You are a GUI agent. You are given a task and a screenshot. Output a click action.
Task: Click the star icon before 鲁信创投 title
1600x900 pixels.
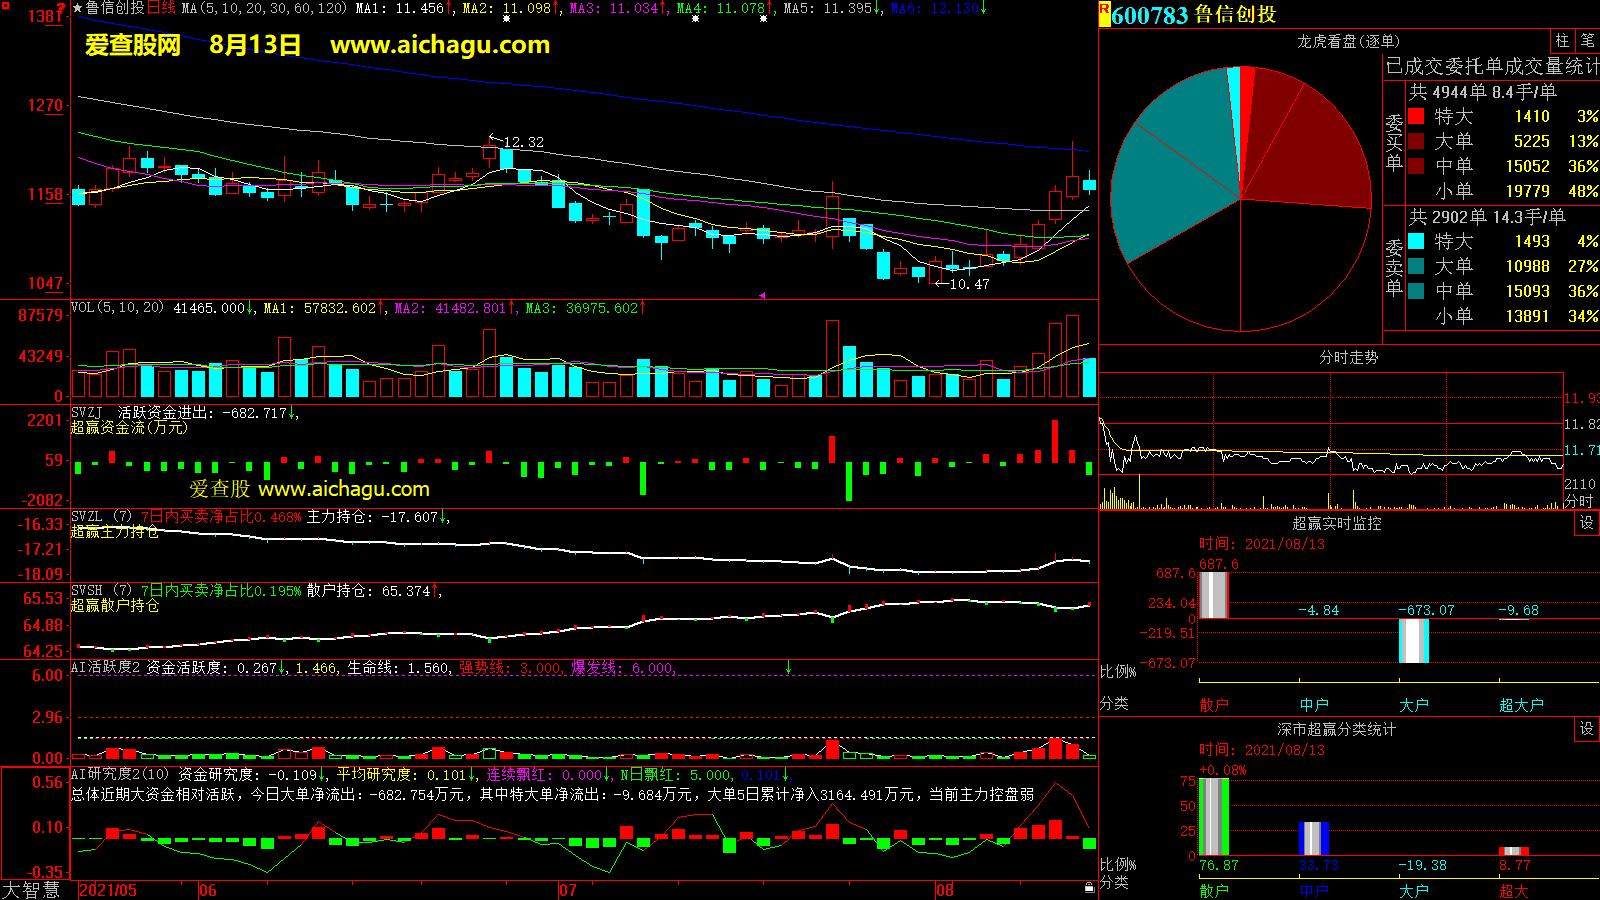[x=78, y=8]
